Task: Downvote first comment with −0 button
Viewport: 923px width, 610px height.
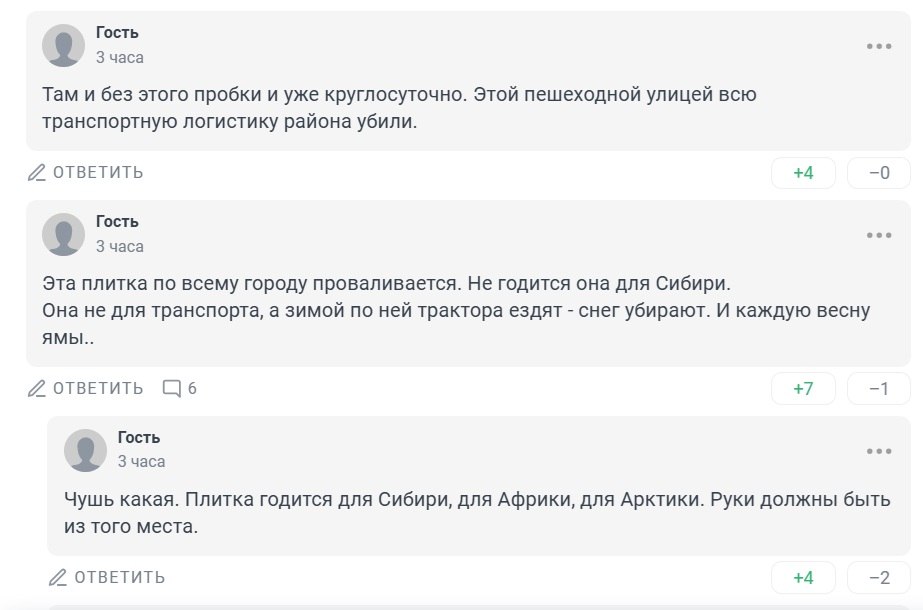Action: point(879,173)
